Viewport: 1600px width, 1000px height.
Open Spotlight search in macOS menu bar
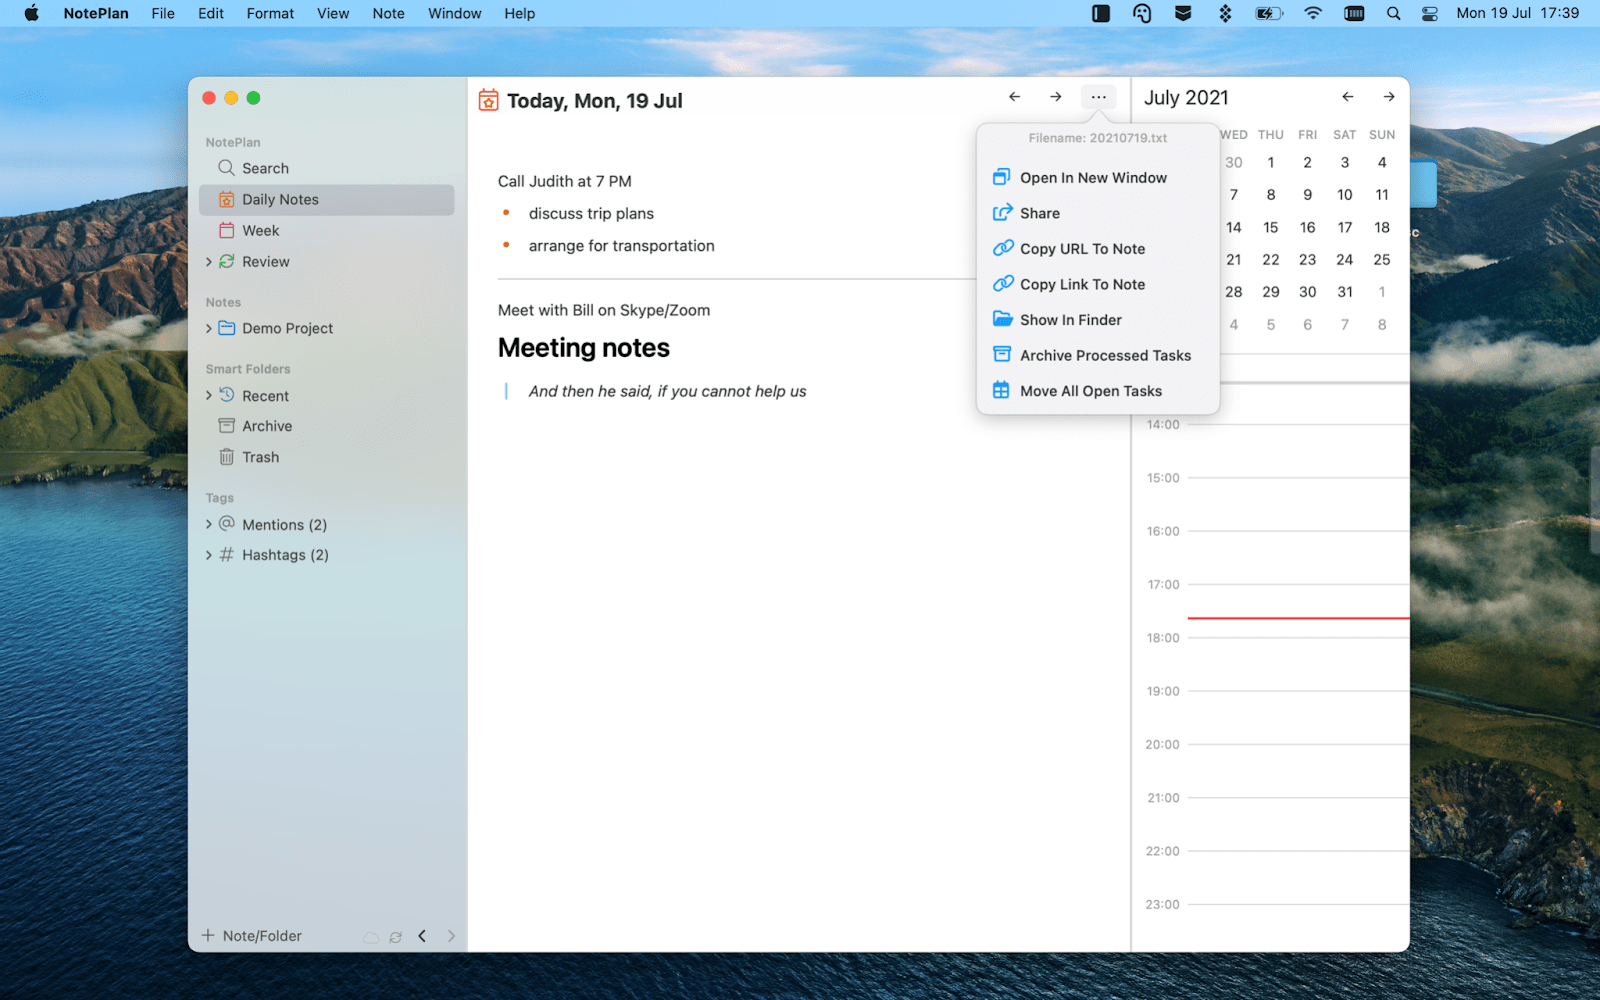point(1393,13)
